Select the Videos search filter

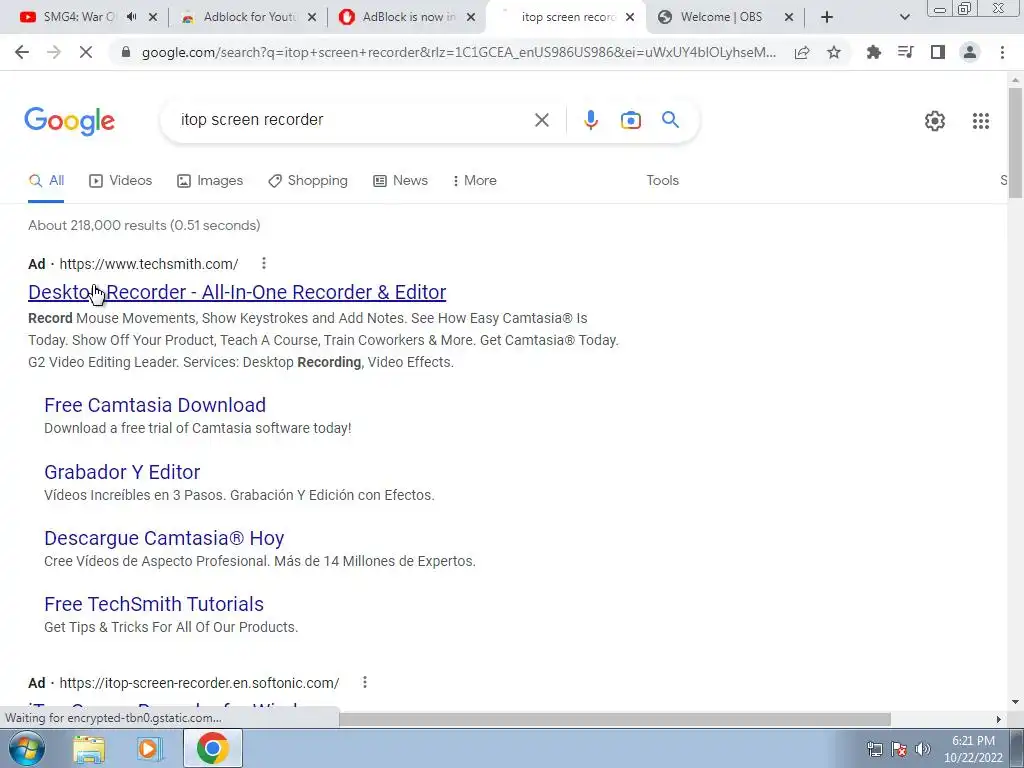click(x=120, y=180)
